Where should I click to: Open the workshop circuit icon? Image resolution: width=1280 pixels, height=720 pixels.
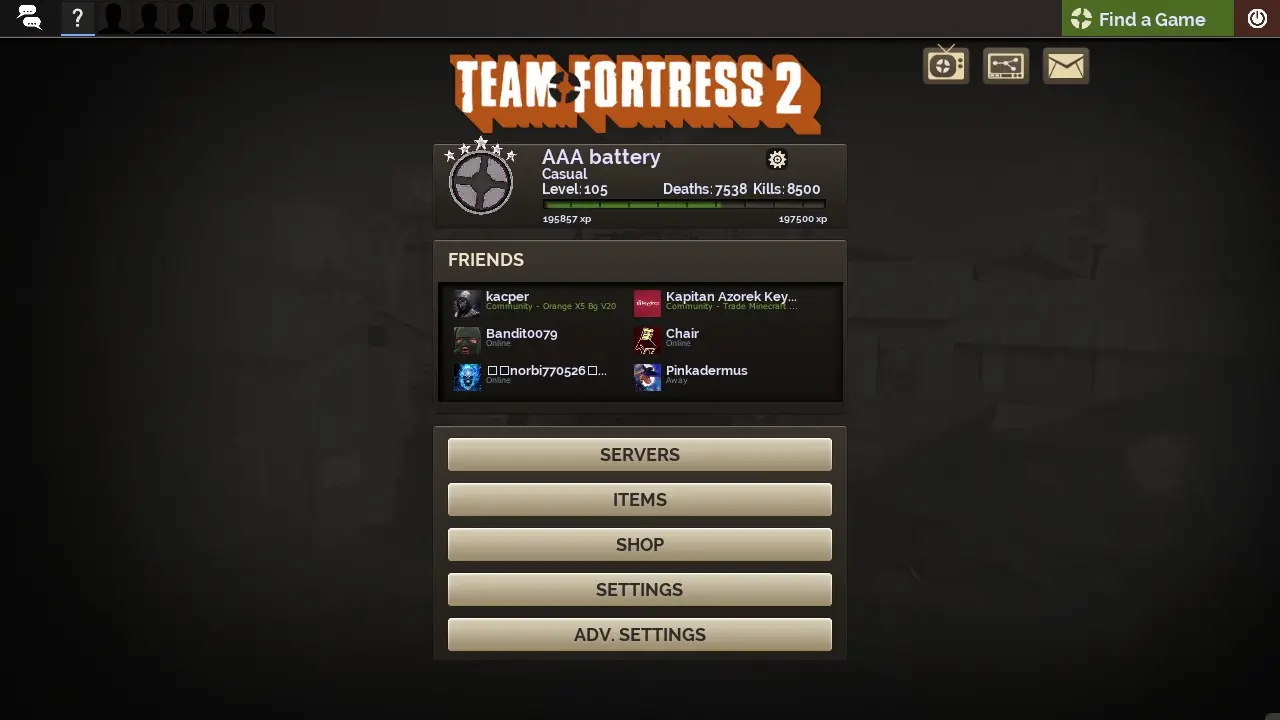[1005, 66]
